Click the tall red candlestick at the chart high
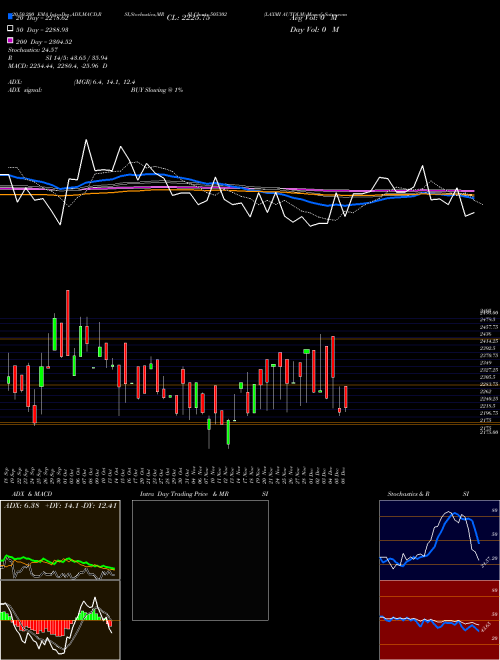The image size is (500, 660). point(68,323)
